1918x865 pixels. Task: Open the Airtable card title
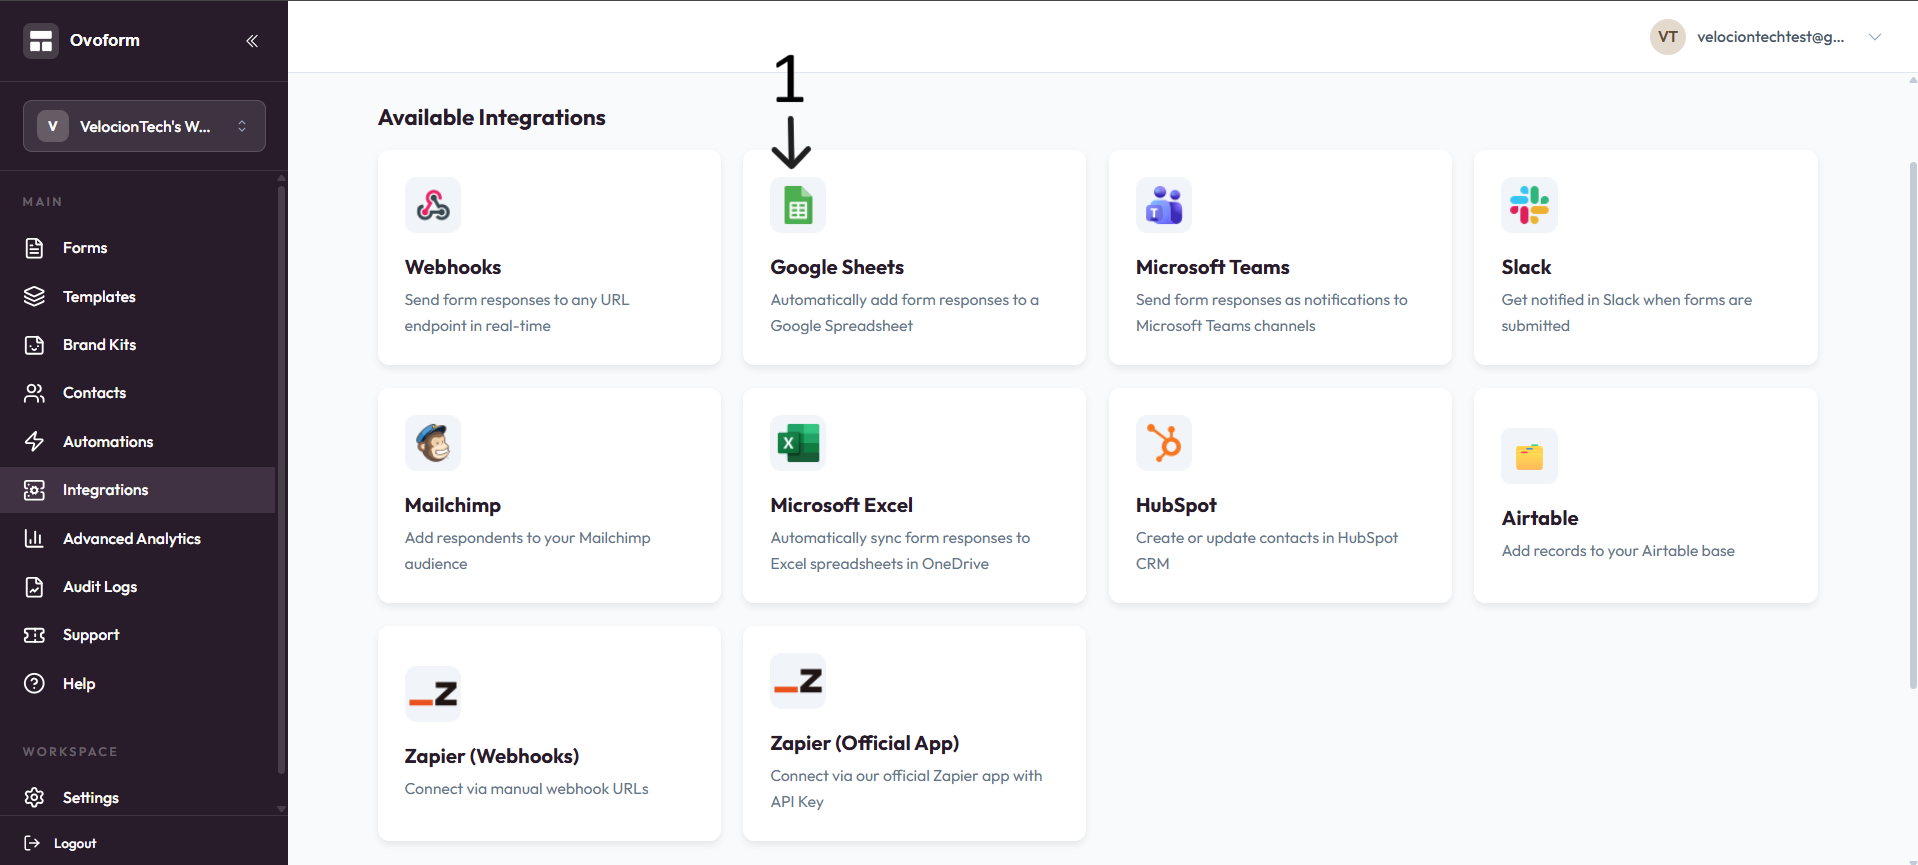1540,518
